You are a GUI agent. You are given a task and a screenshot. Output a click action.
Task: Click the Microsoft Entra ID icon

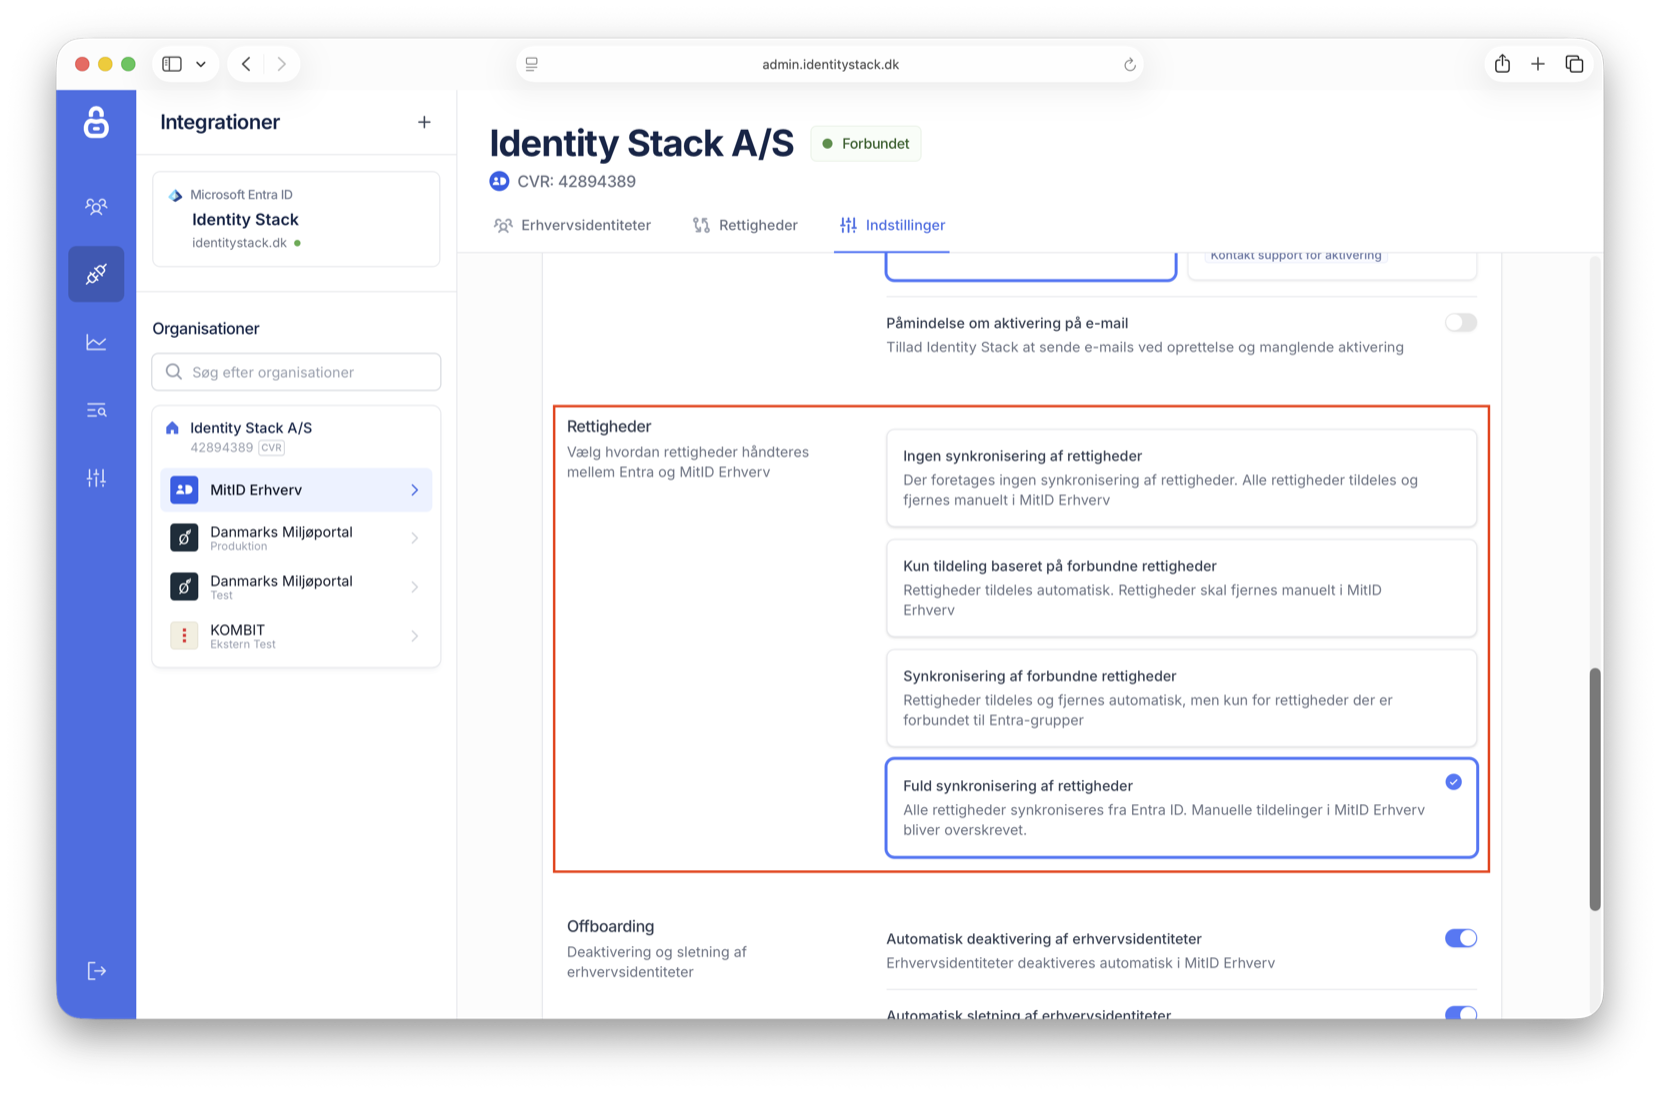pyautogui.click(x=175, y=195)
